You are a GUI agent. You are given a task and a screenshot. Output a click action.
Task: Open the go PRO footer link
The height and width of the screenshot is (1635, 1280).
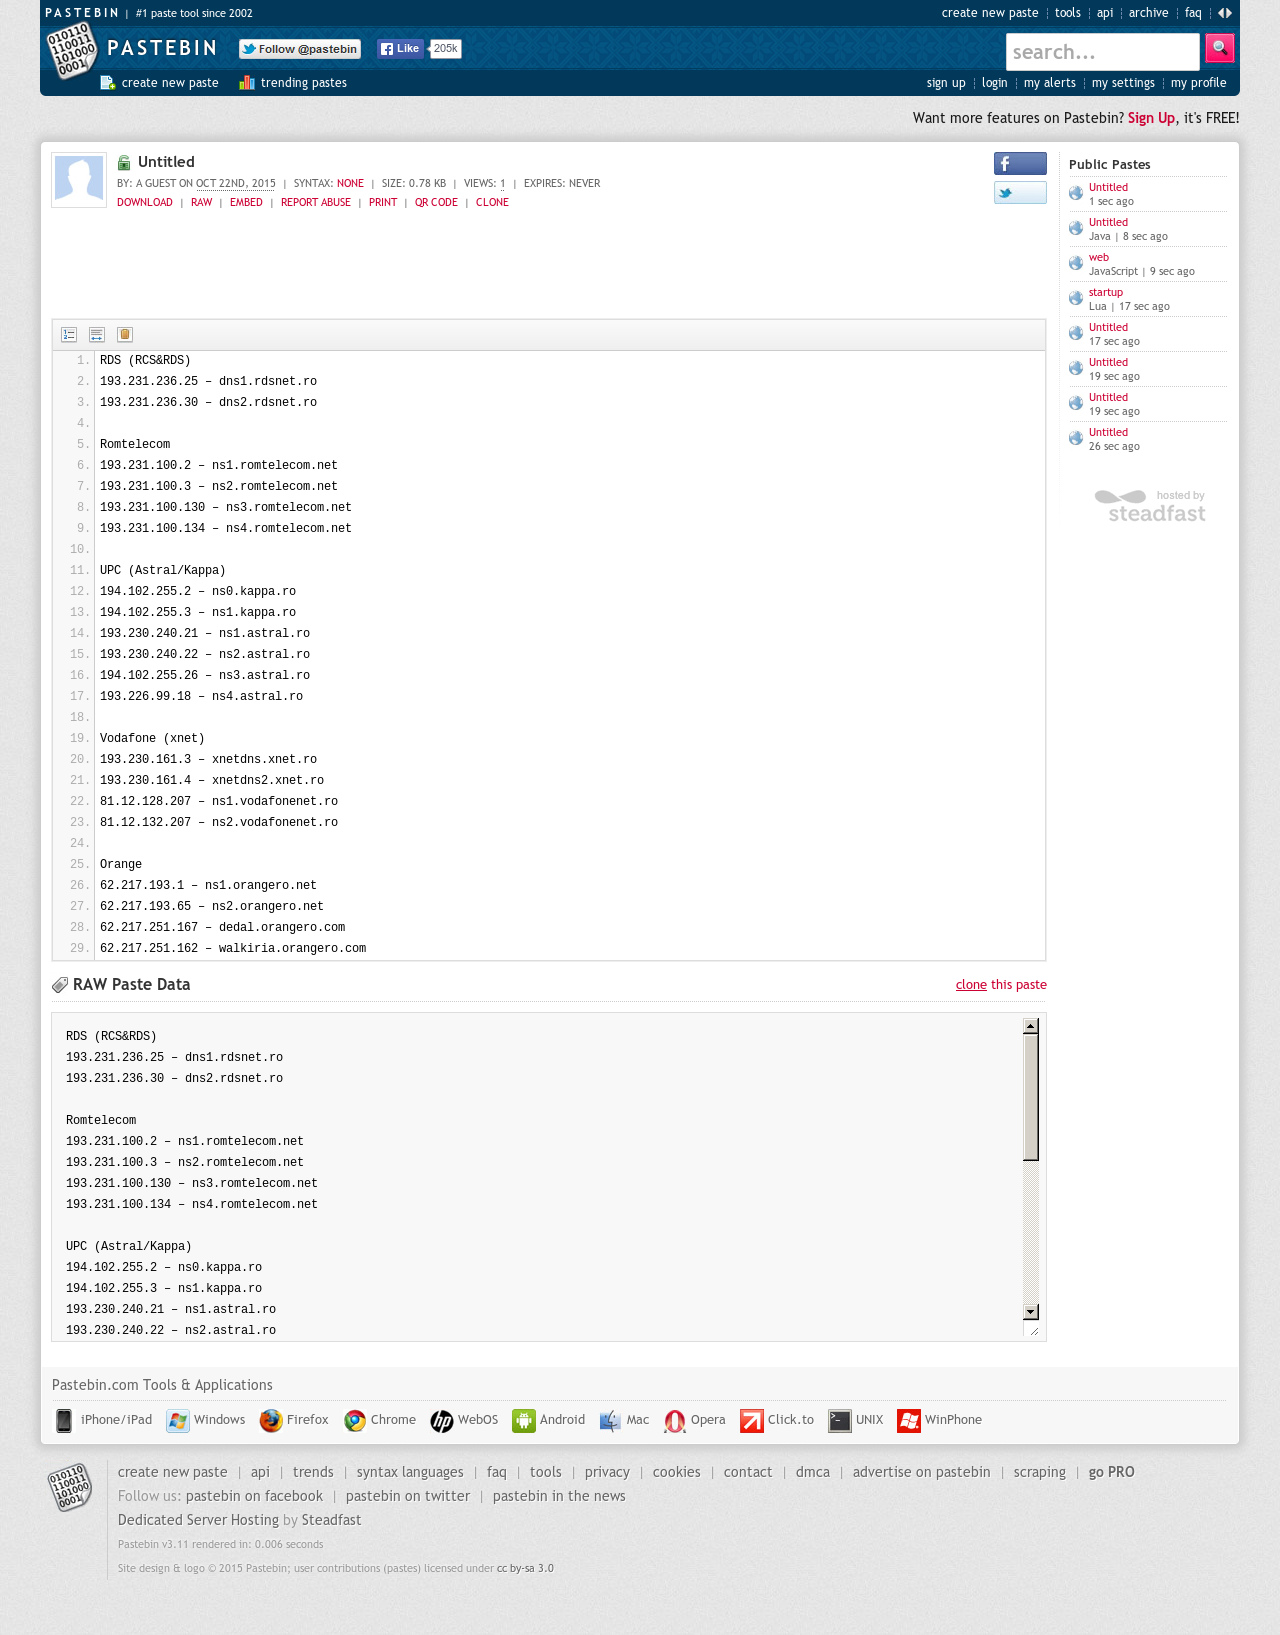point(1112,1472)
